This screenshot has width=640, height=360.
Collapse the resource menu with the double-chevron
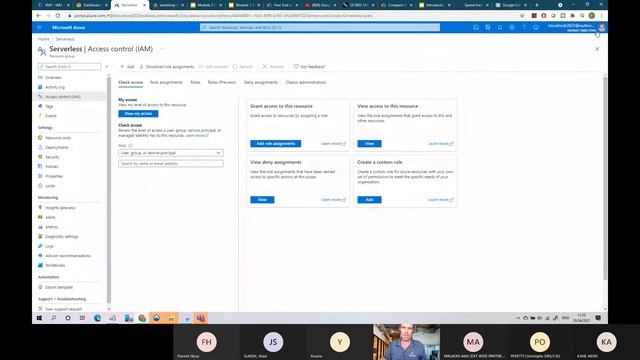107,67
